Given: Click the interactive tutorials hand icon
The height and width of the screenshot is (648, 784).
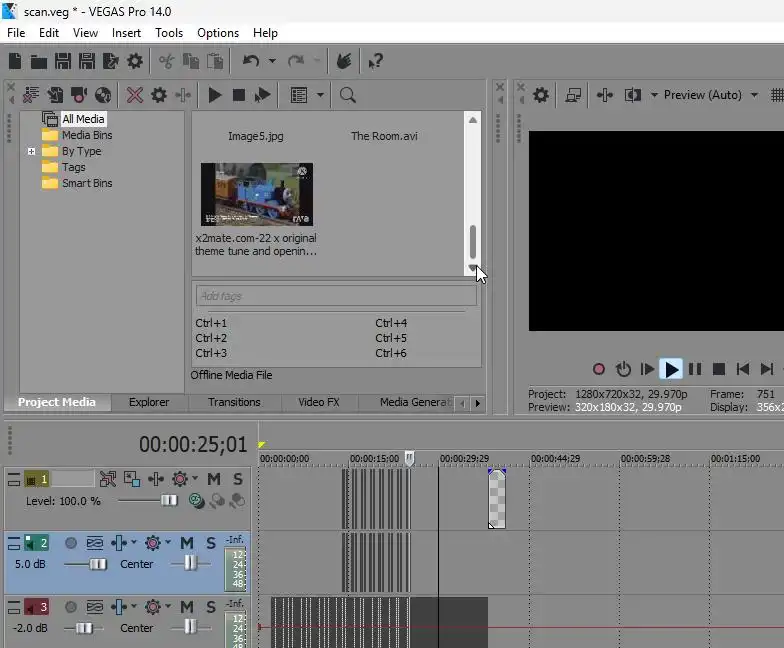Looking at the screenshot, I should 344,61.
